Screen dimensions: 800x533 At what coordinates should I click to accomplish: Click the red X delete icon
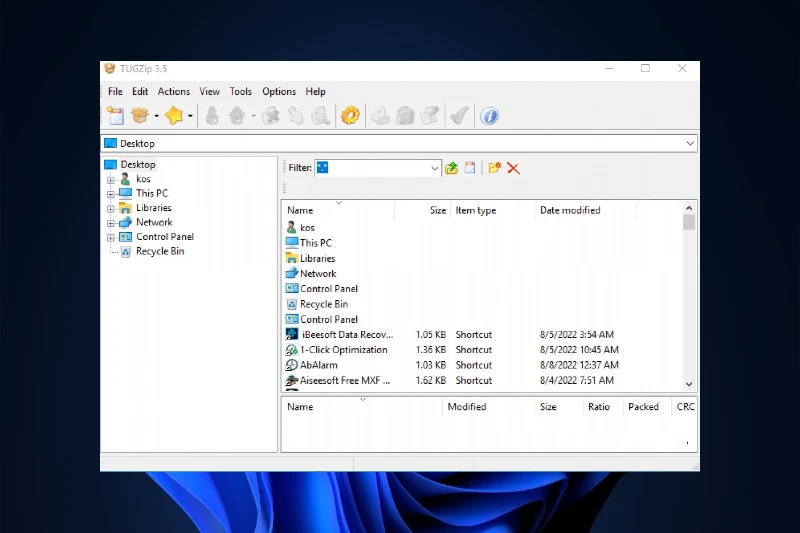tap(513, 168)
